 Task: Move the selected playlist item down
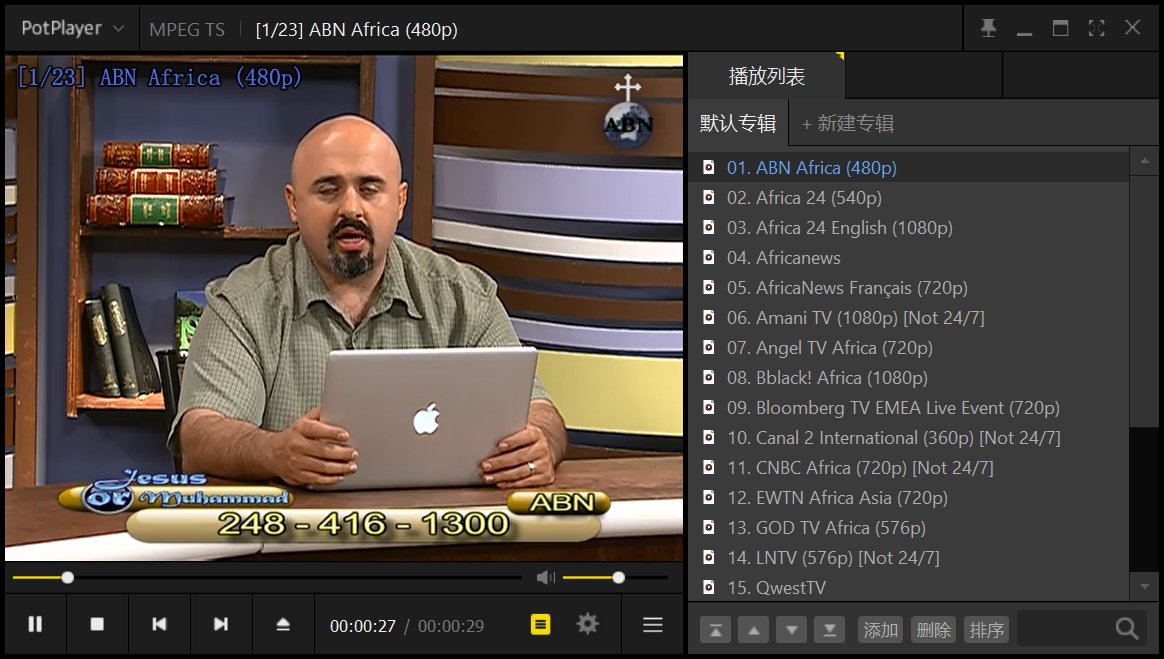click(791, 630)
